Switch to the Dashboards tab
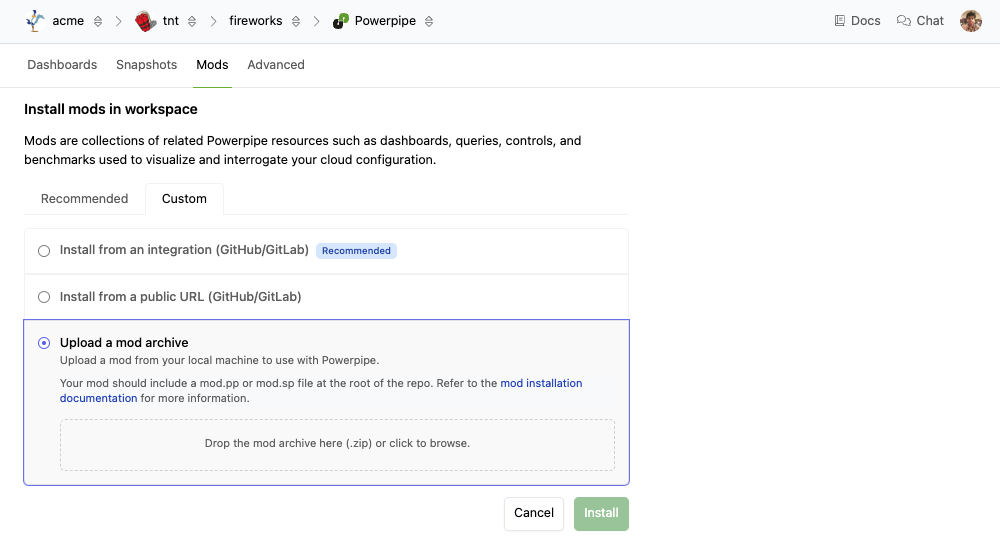Viewport: 1000px width, 551px height. pos(62,65)
